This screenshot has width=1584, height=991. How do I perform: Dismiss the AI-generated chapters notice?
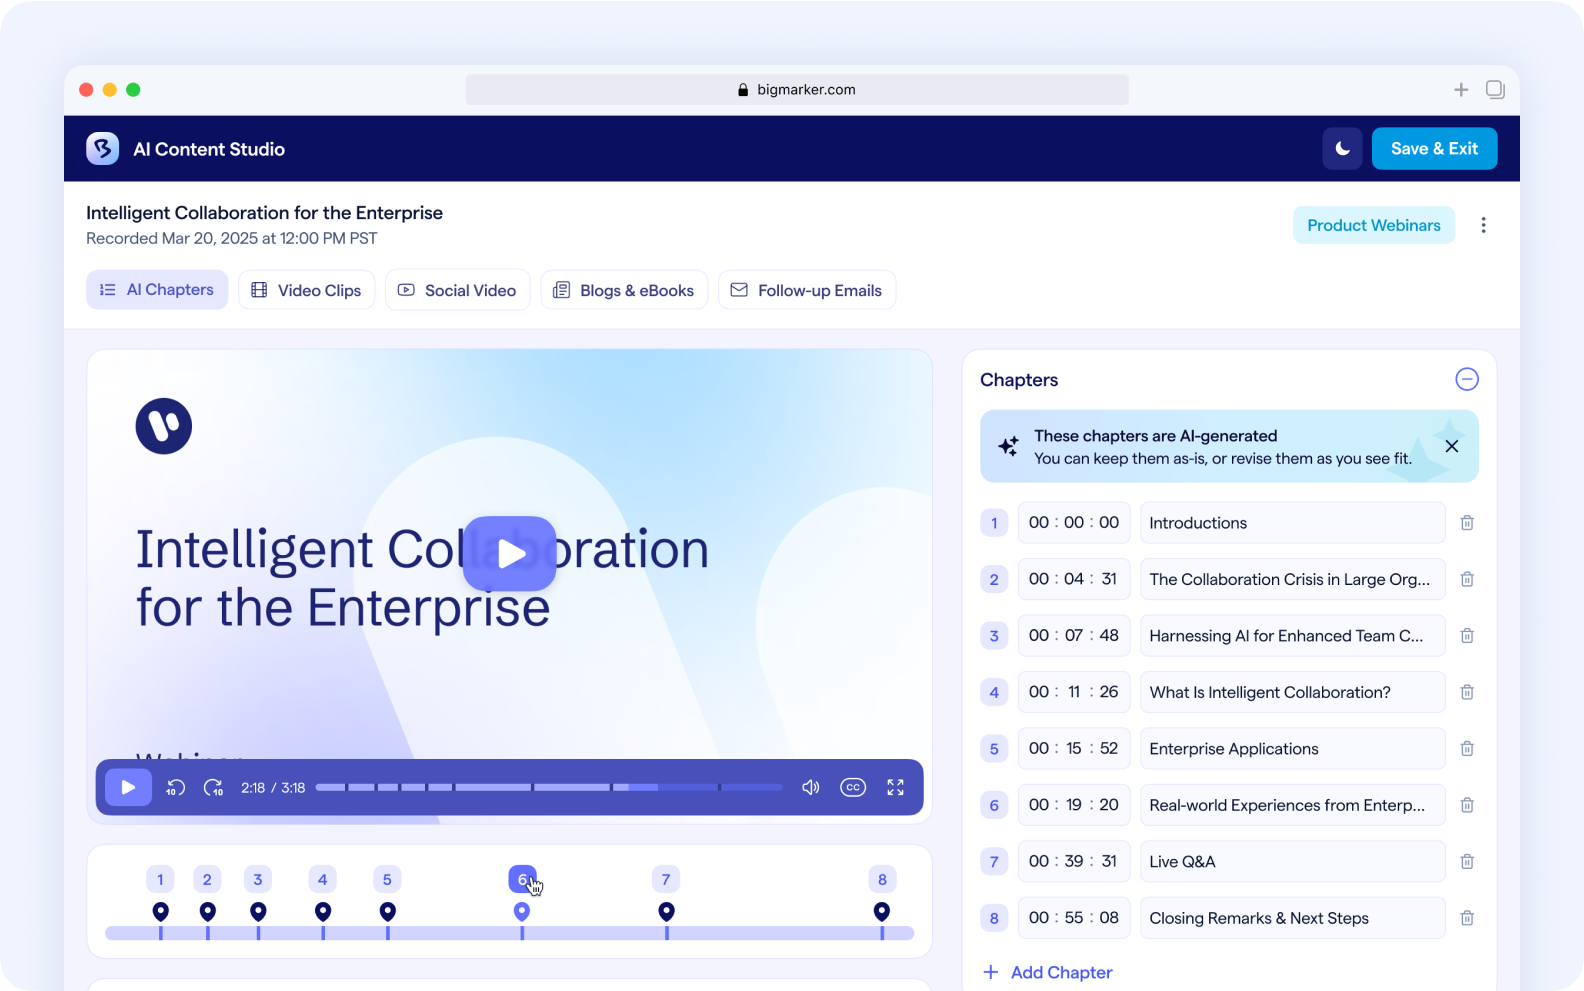click(x=1451, y=447)
